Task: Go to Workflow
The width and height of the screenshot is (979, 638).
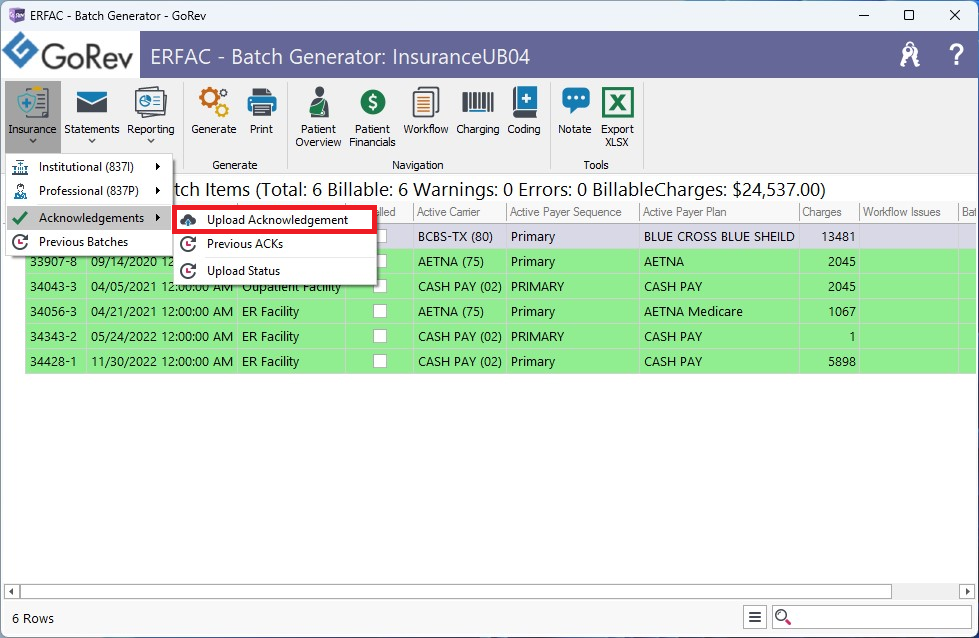Action: coord(426,112)
